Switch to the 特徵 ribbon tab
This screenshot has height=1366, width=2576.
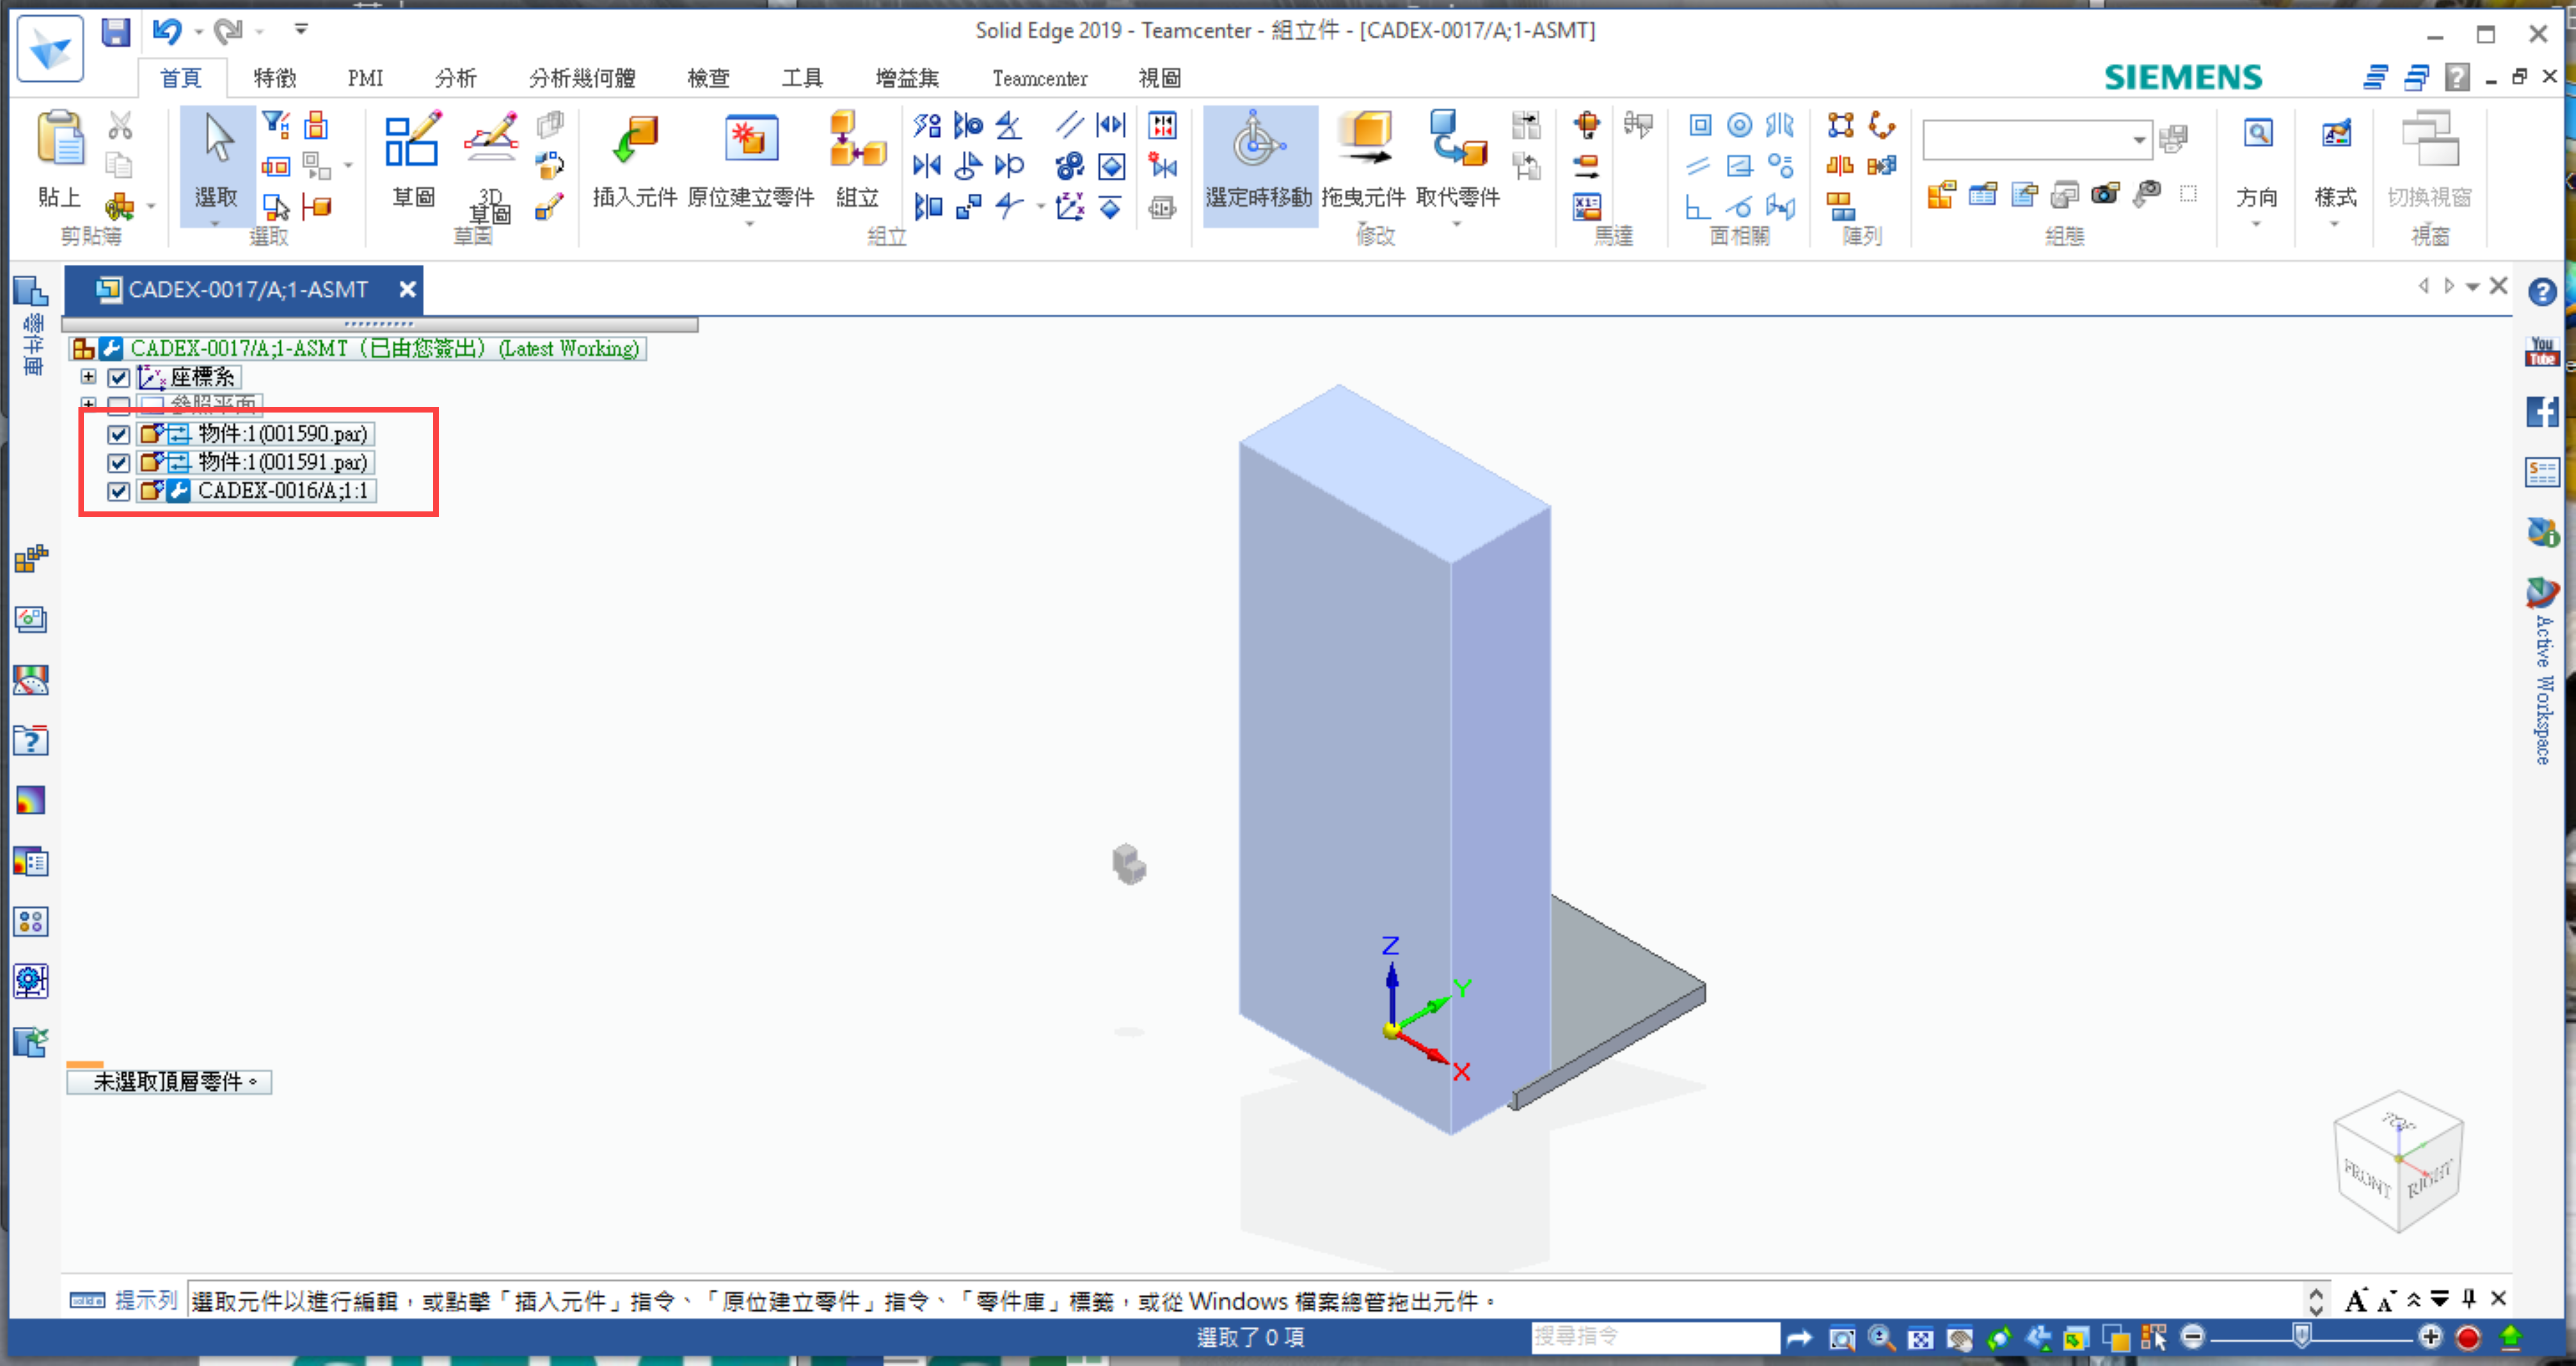pyautogui.click(x=274, y=78)
